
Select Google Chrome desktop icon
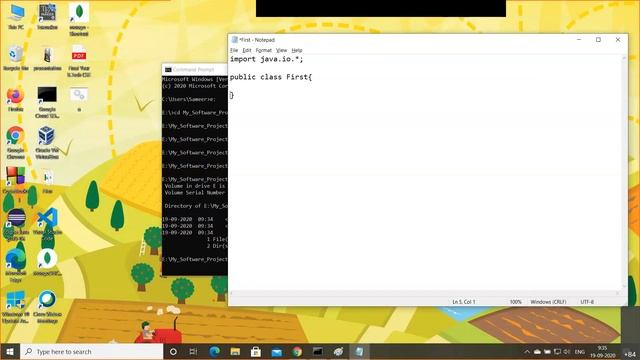pos(16,142)
